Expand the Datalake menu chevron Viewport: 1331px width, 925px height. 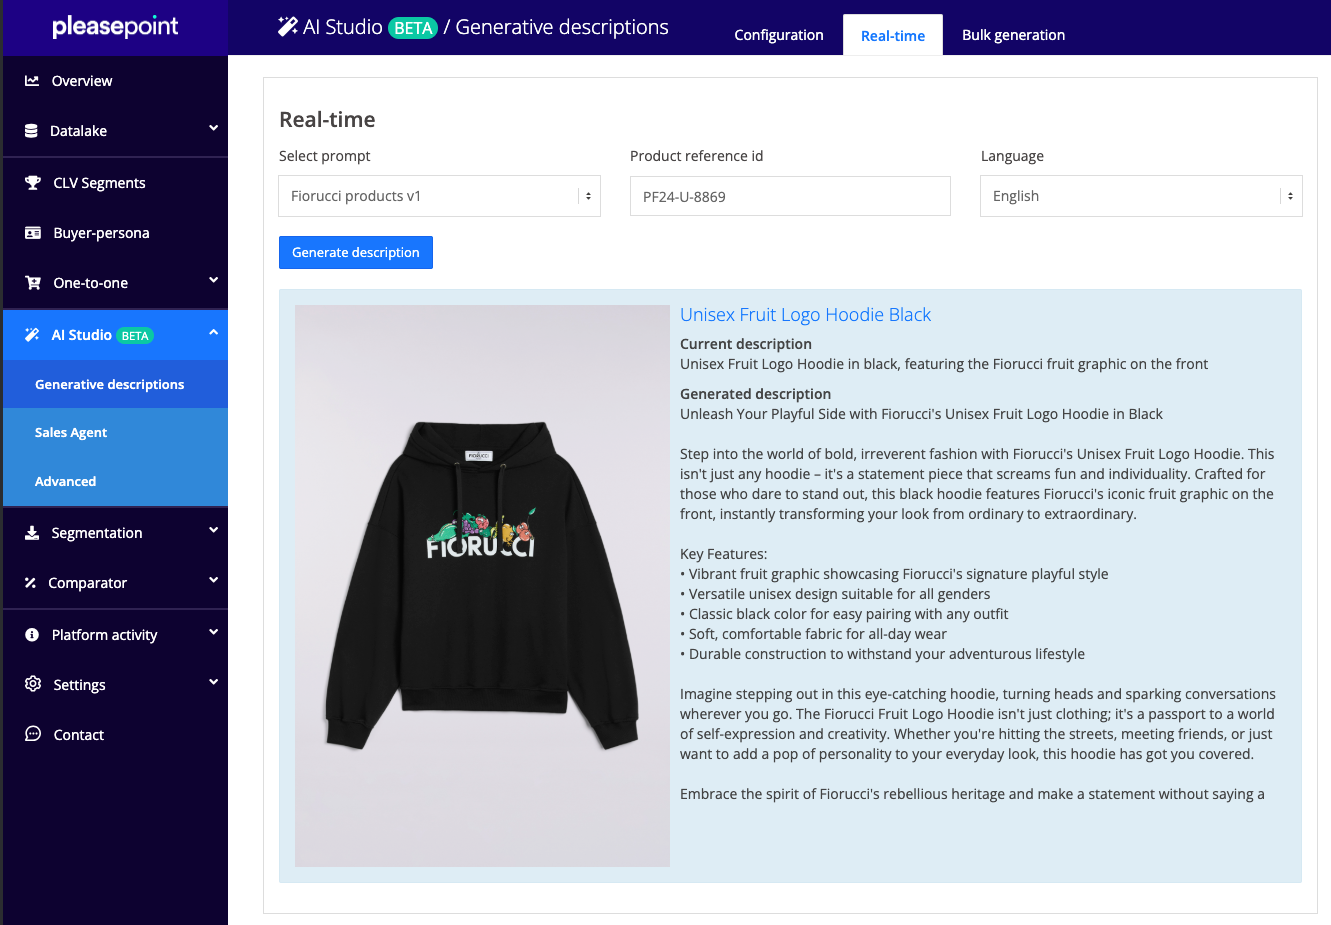point(213,129)
